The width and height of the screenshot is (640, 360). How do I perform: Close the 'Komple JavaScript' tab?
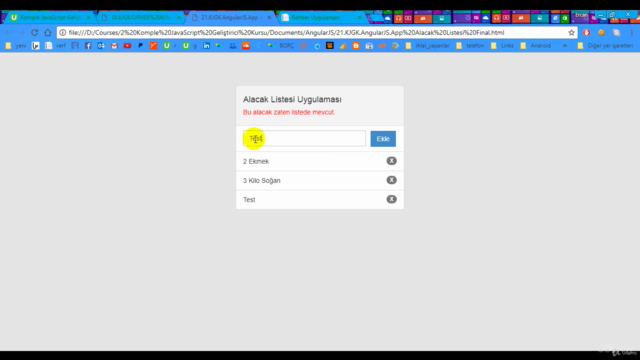point(89,18)
